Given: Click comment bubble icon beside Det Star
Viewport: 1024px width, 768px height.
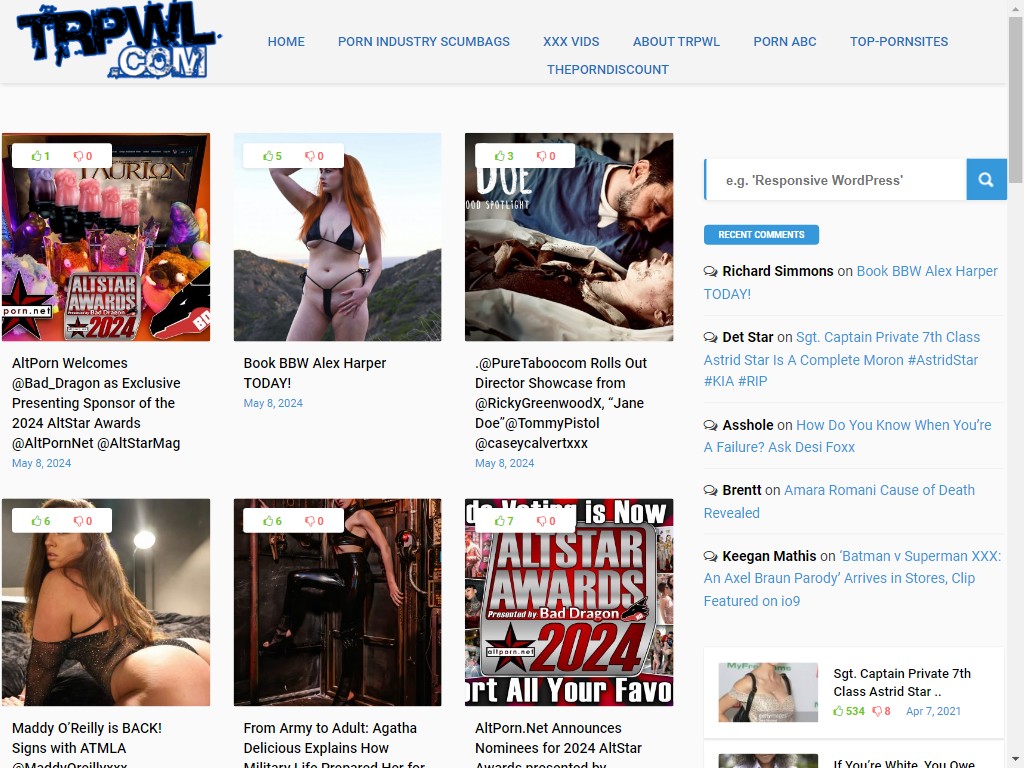Looking at the screenshot, I should coord(711,337).
